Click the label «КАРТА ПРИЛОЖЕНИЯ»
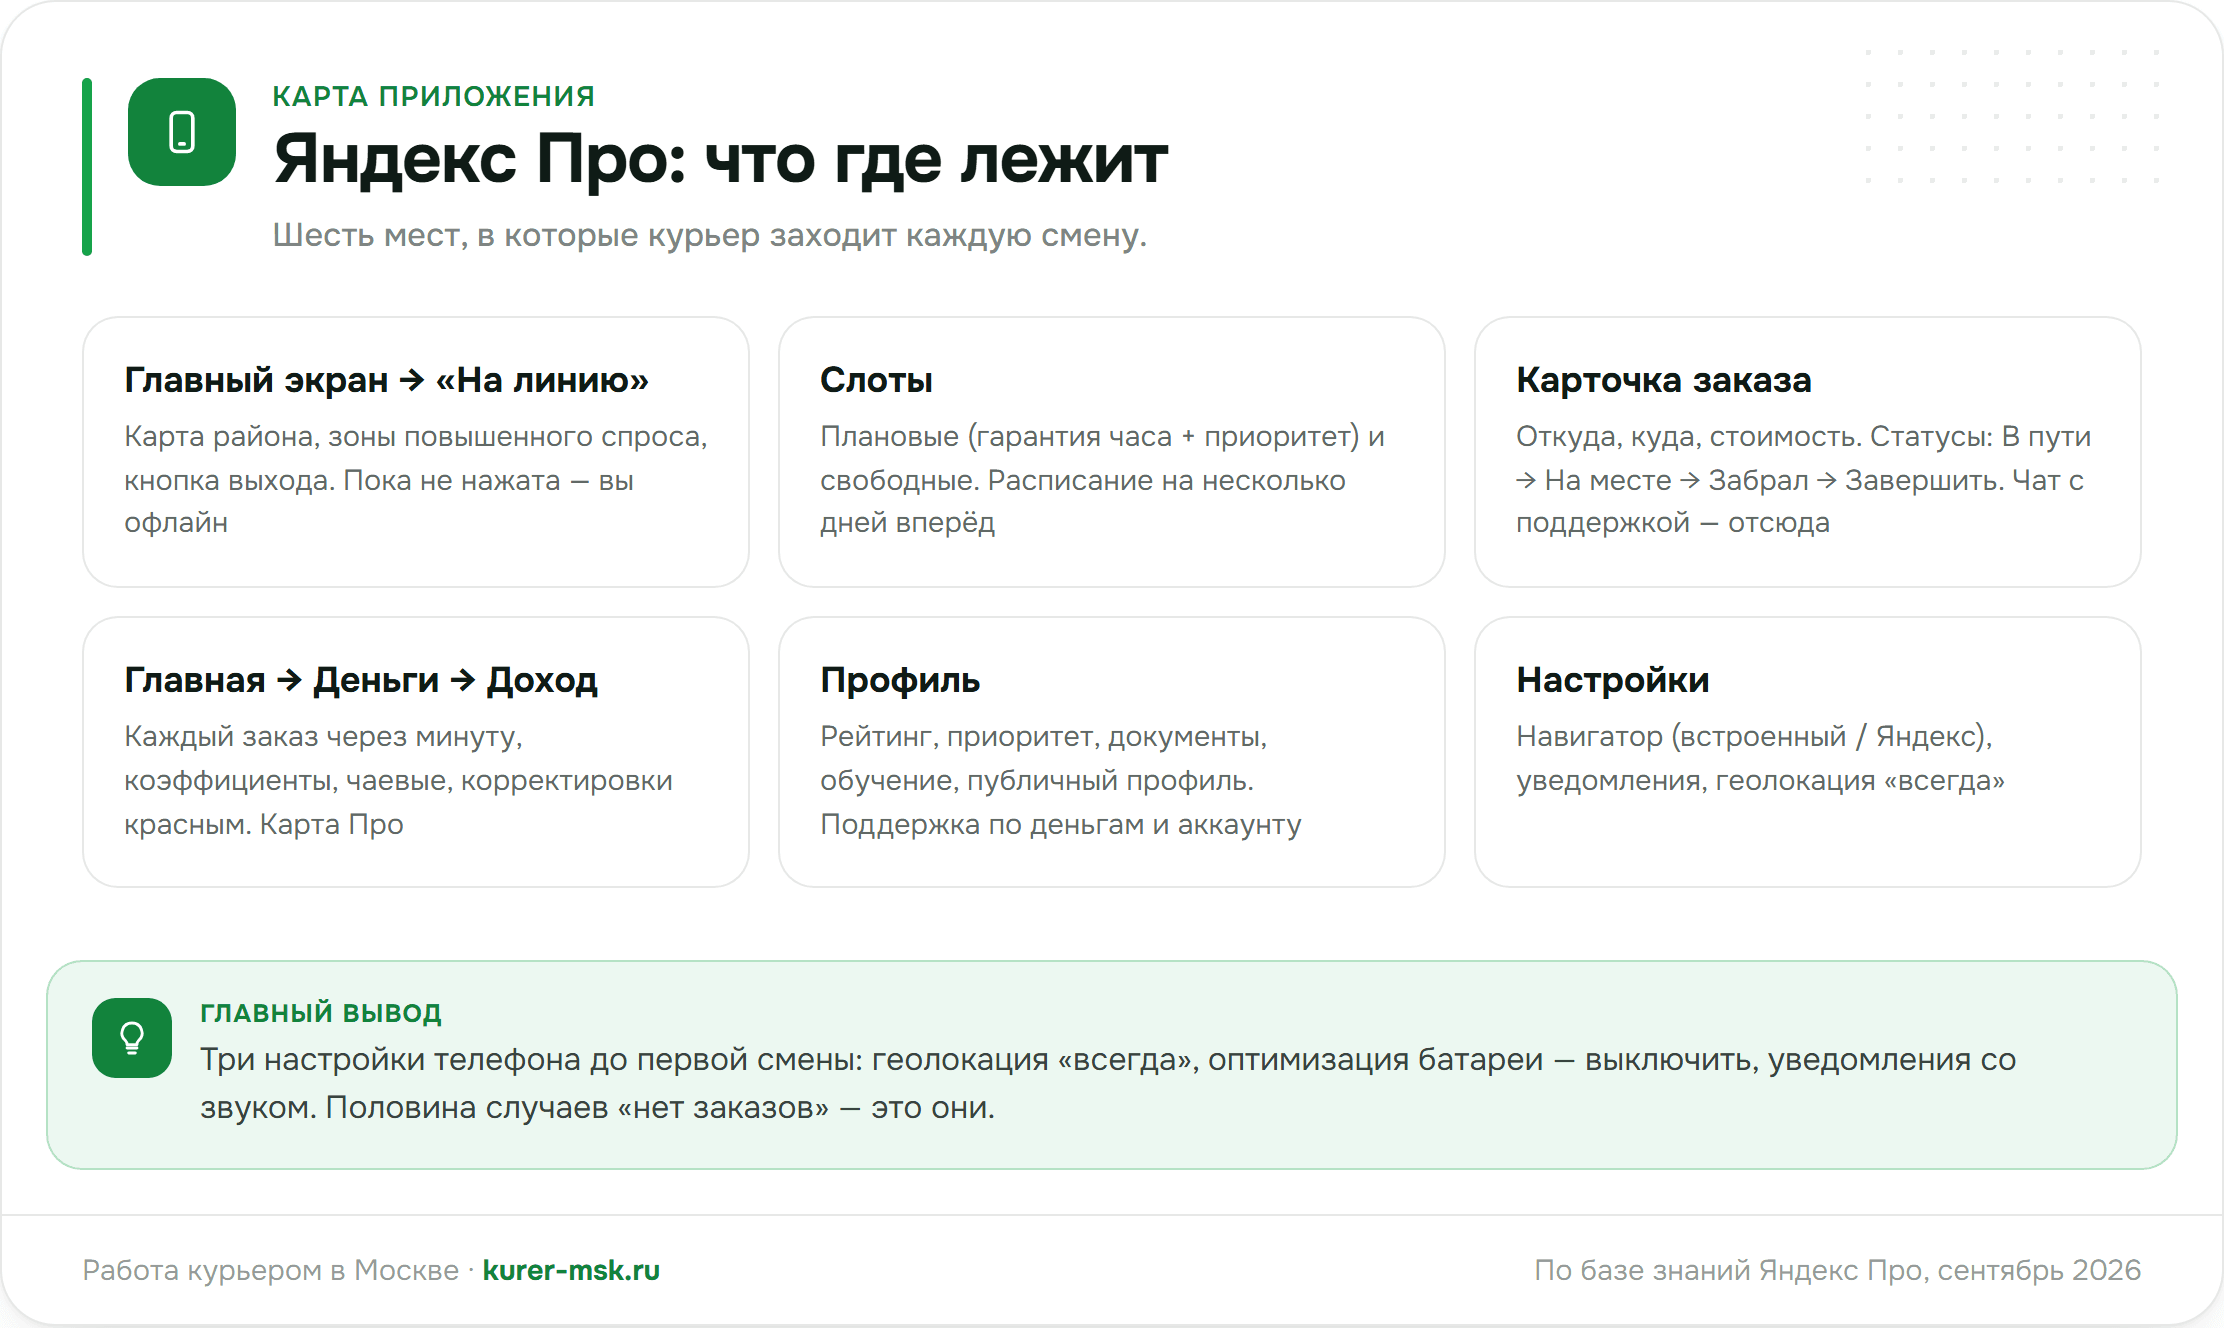The width and height of the screenshot is (2224, 1328). (x=434, y=96)
